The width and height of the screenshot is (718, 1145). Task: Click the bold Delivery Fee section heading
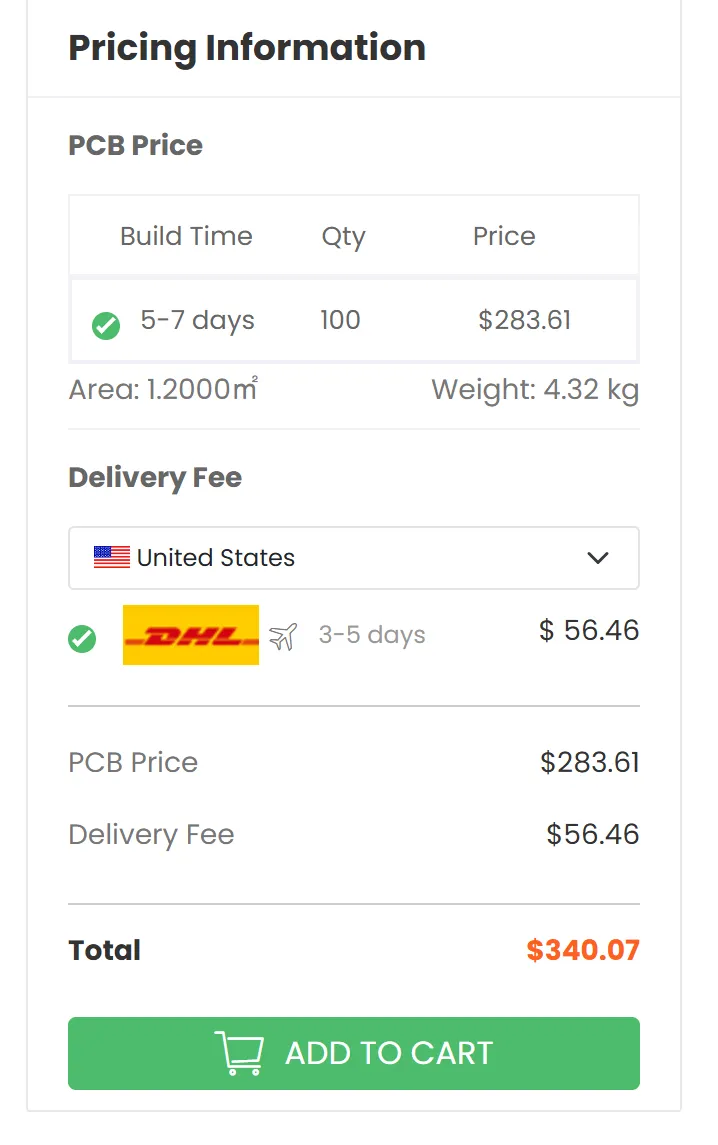click(155, 477)
